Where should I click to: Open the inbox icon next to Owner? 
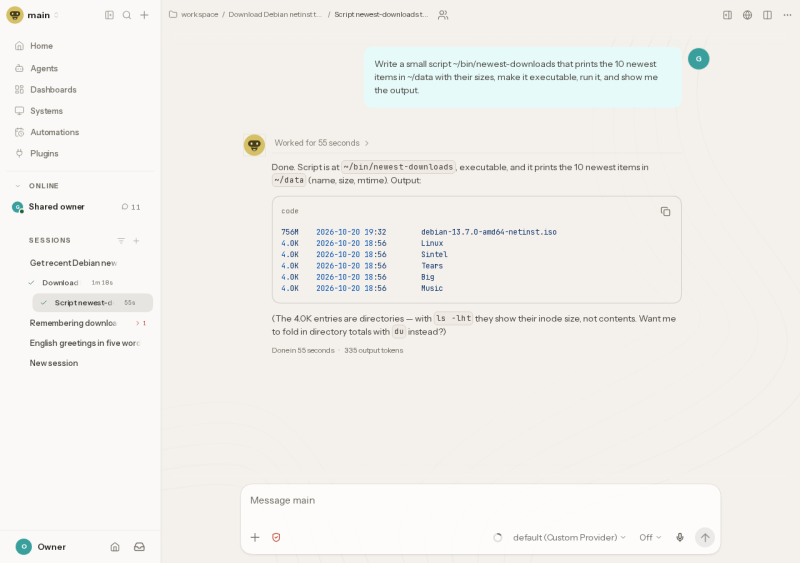click(x=139, y=547)
